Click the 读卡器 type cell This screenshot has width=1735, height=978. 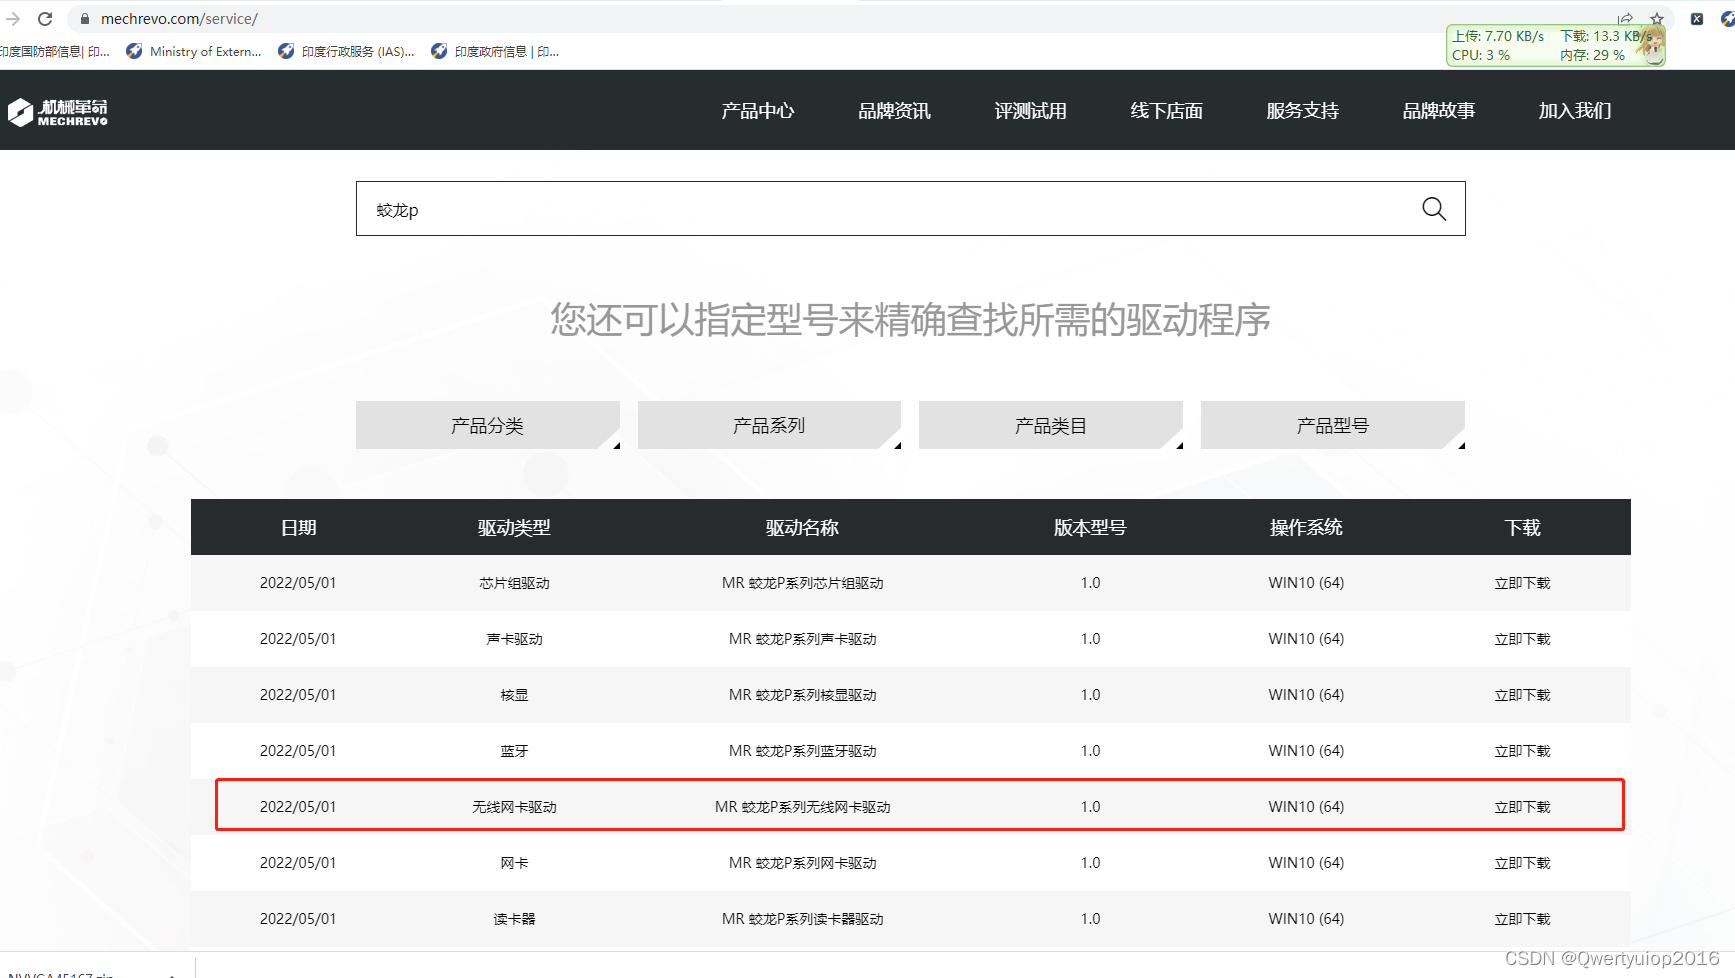pyautogui.click(x=514, y=919)
